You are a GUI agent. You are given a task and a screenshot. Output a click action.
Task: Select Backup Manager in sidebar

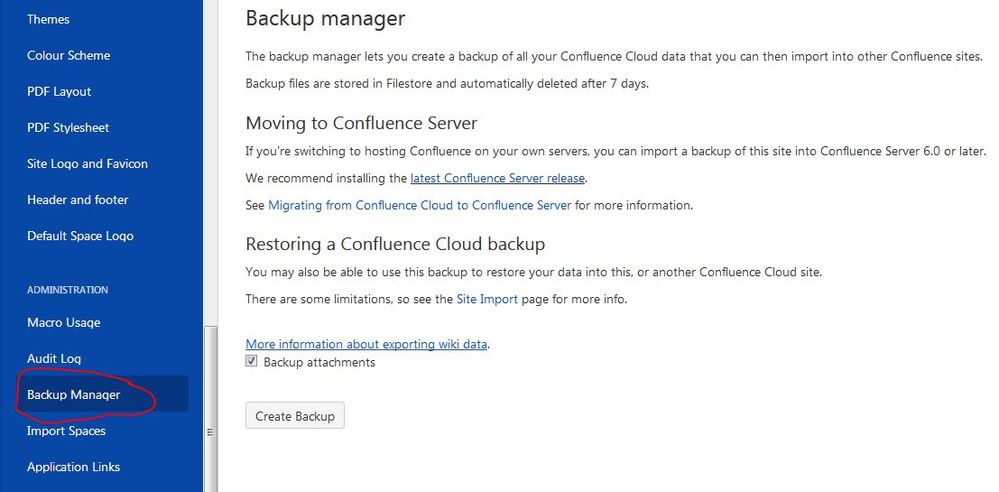[x=73, y=394]
